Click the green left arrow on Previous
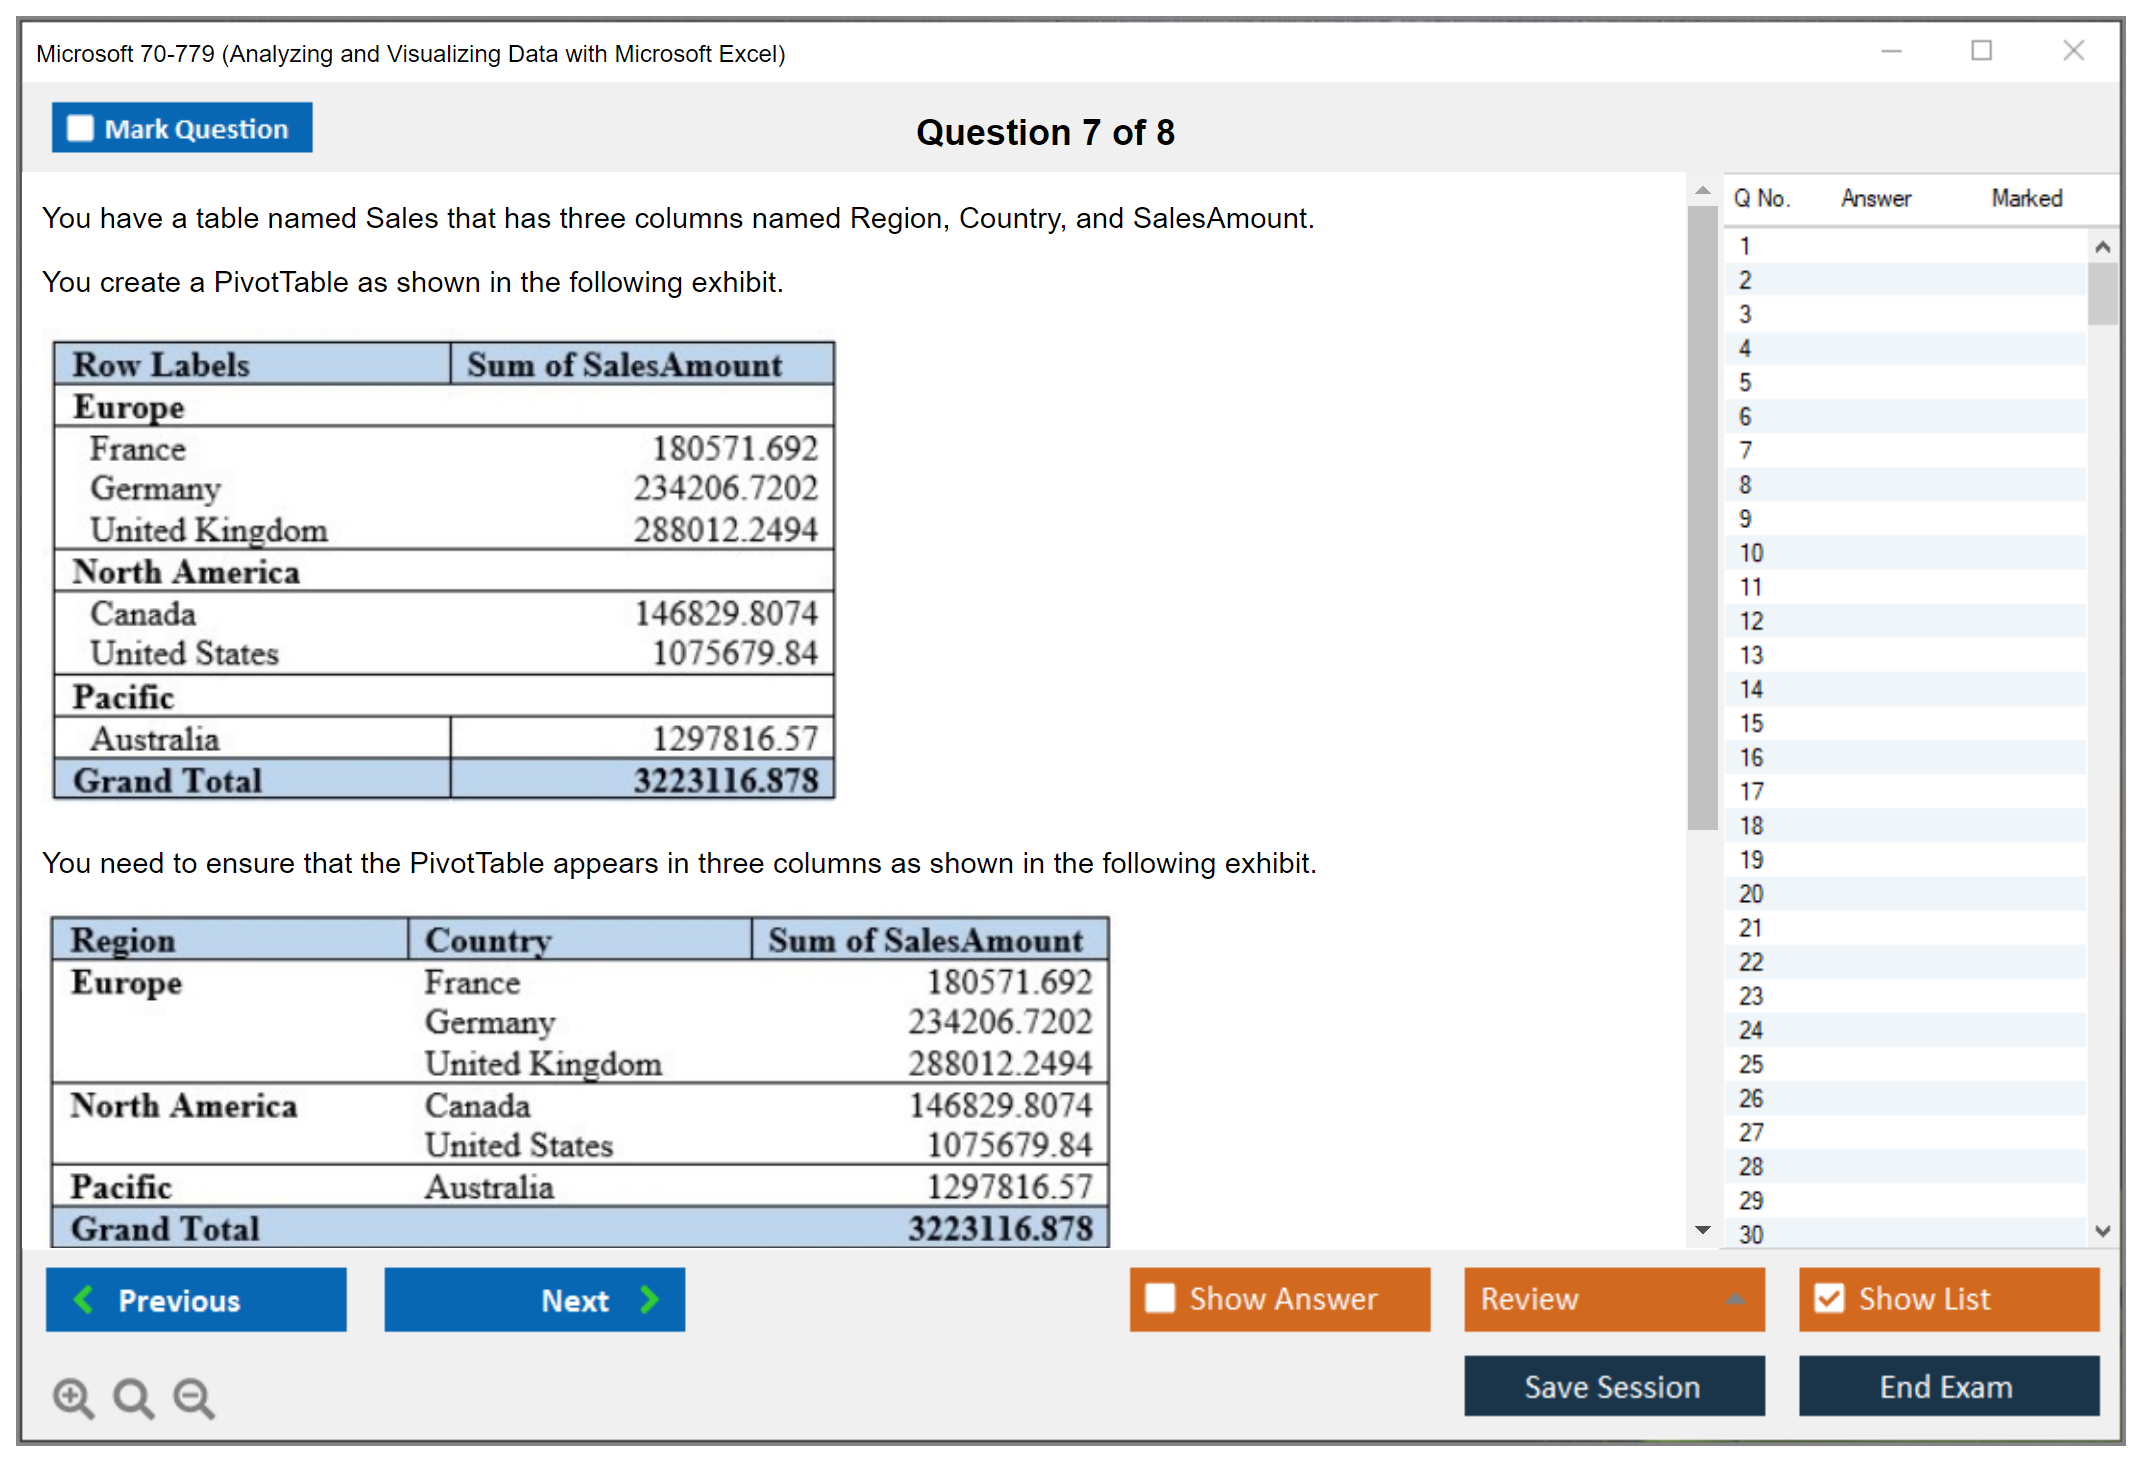Viewport: 2150px width, 1470px height. [84, 1299]
